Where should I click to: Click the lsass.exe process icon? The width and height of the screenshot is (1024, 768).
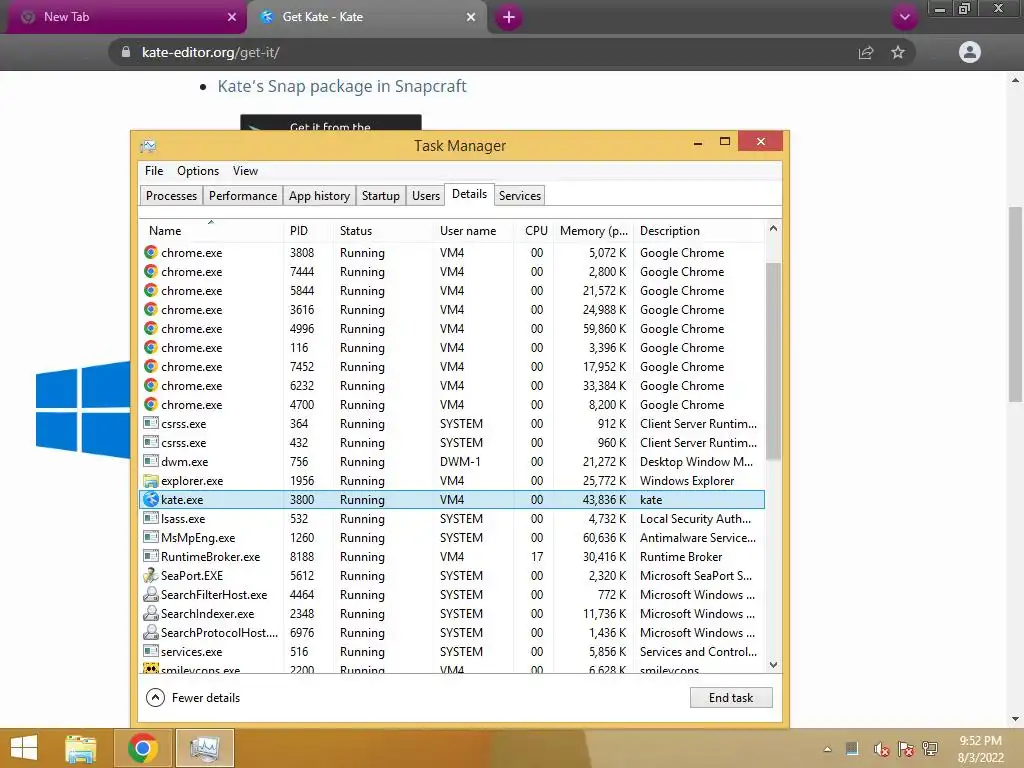point(151,518)
